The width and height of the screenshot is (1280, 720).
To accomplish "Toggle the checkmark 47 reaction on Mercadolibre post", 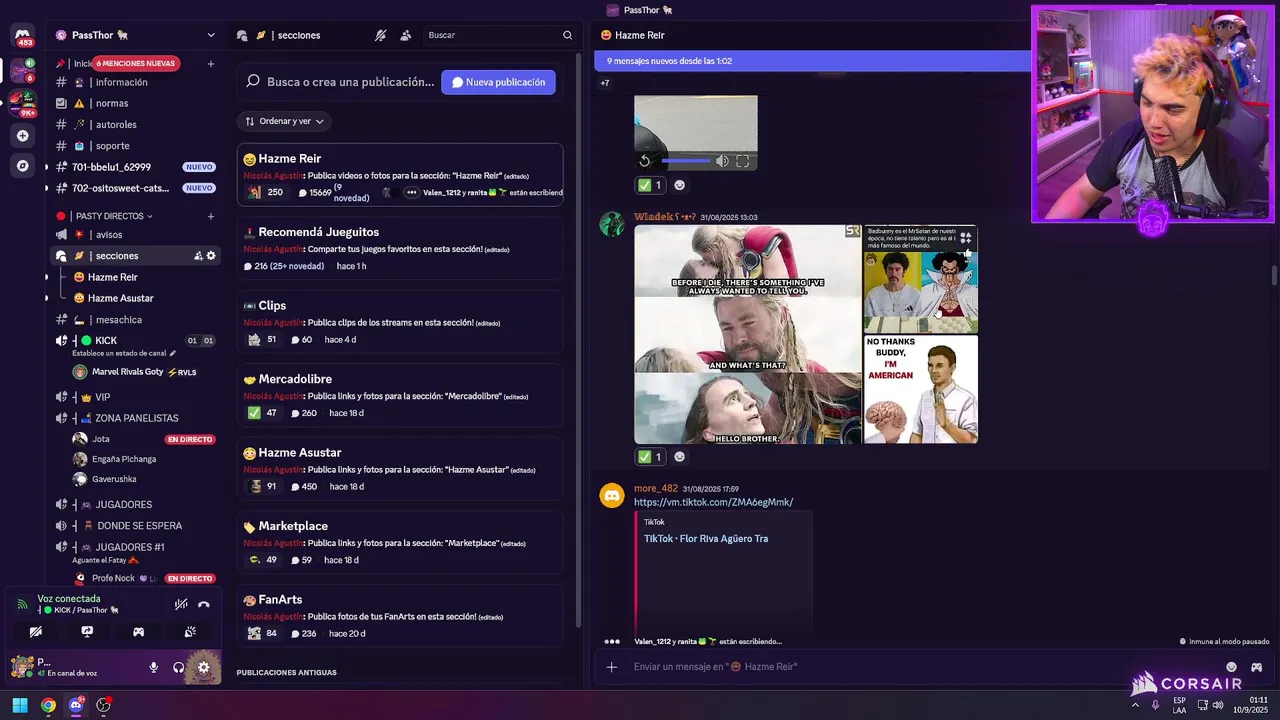I will click(x=262, y=413).
